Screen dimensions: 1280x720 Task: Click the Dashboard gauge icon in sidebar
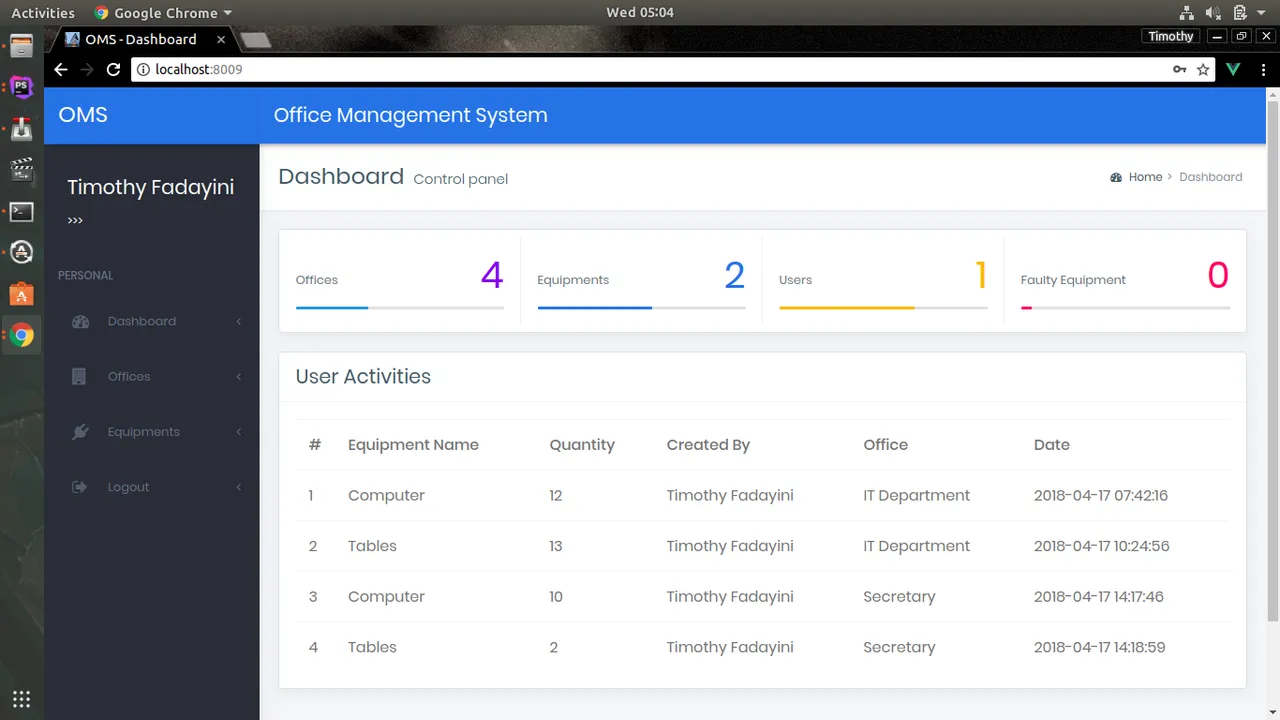(81, 322)
